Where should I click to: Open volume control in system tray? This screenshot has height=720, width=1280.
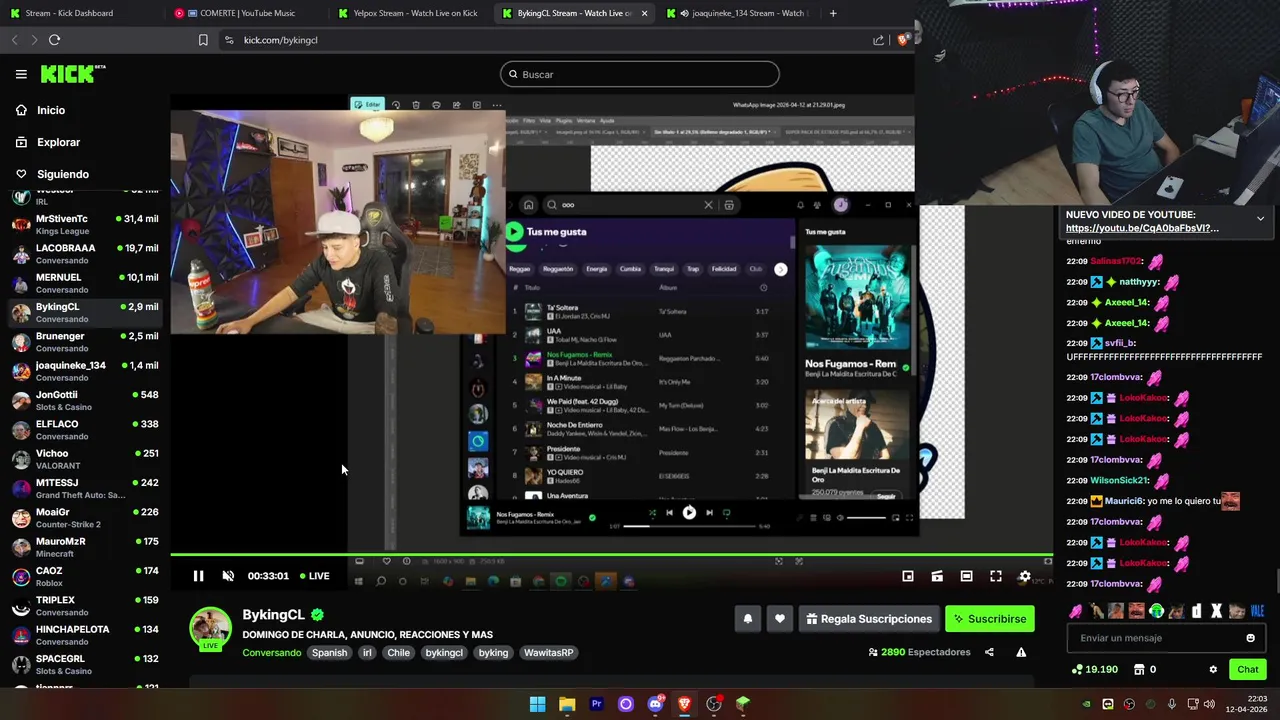pyautogui.click(x=1209, y=704)
